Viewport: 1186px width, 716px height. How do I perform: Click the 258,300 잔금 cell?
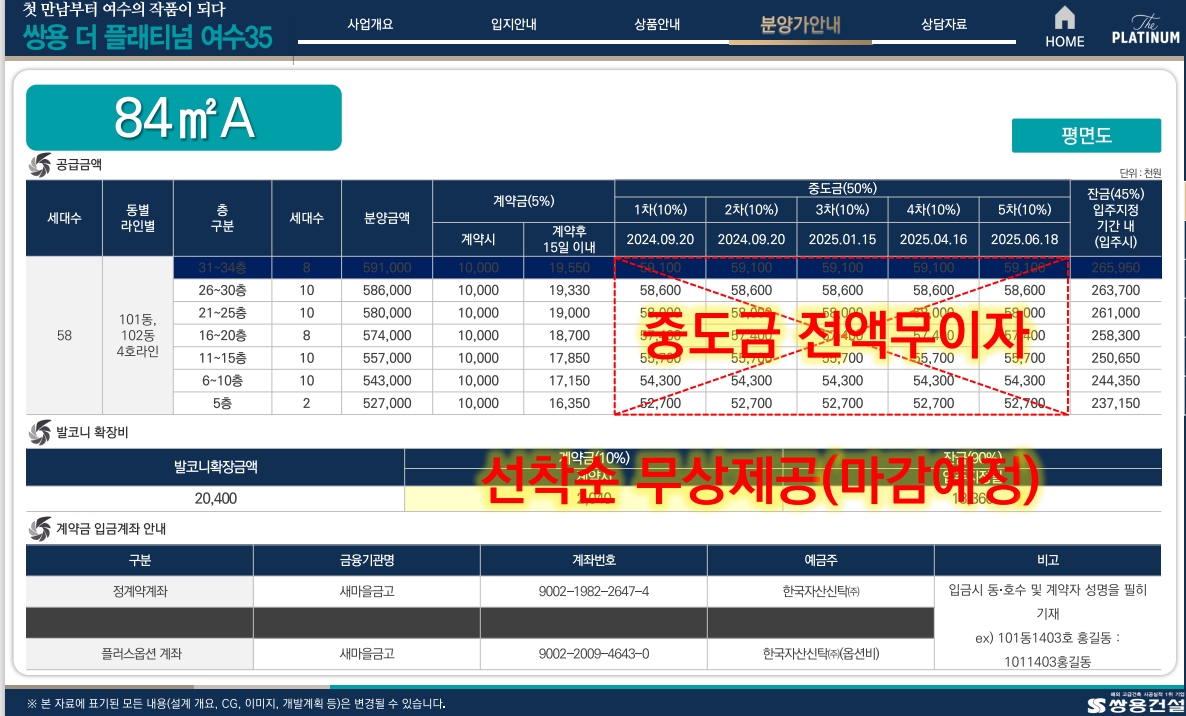tap(1116, 336)
